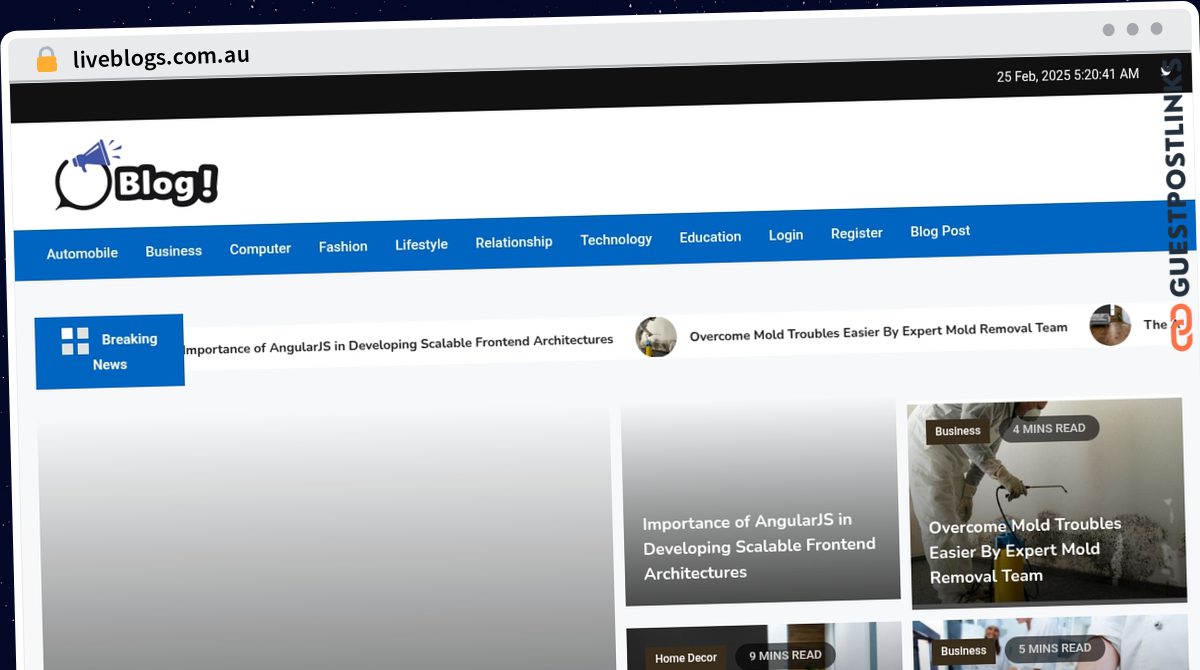Click the Blog! megaphone logo

coord(136,176)
